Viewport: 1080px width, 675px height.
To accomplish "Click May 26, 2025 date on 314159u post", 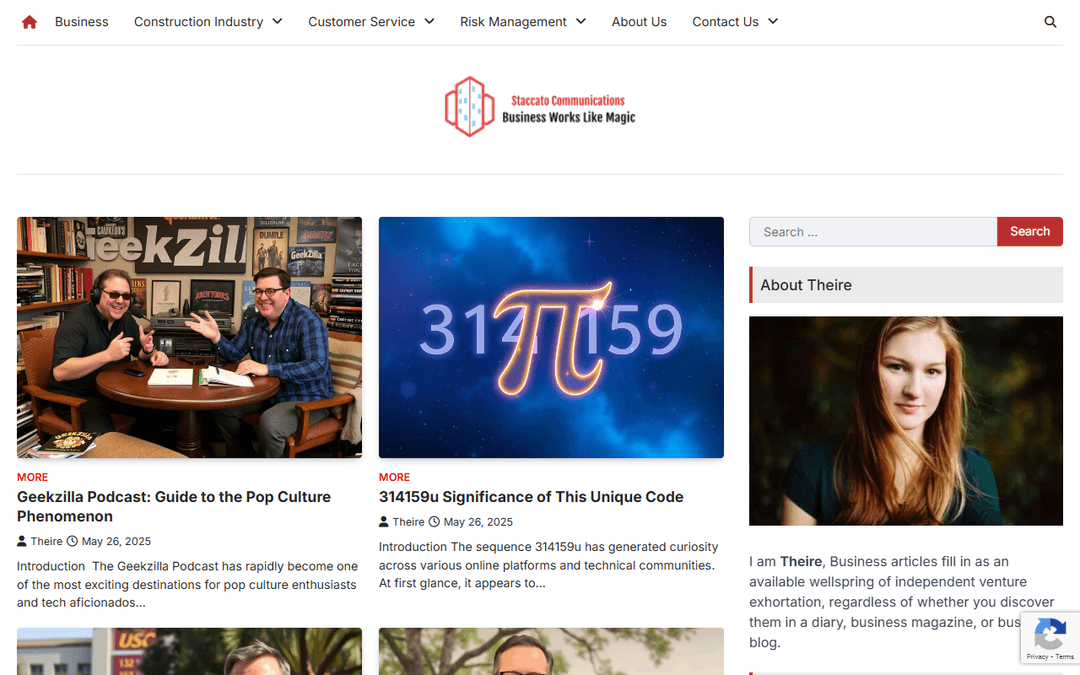I will (x=478, y=522).
